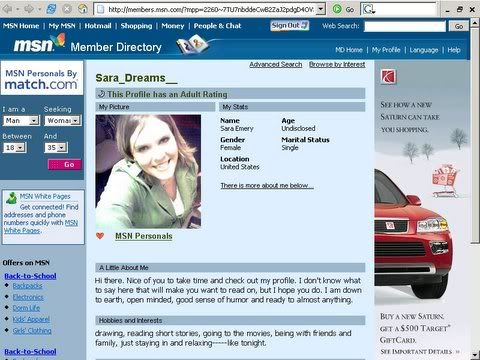Viewport: 480px width, 360px height.
Task: Expand the maximum age 35 dropdown
Action: [56, 147]
